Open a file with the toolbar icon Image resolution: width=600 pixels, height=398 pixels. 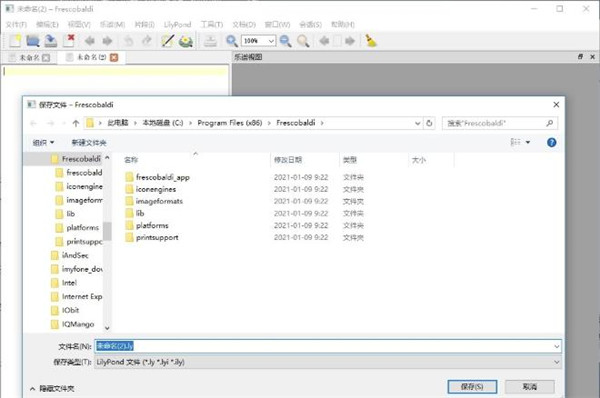tap(33, 41)
